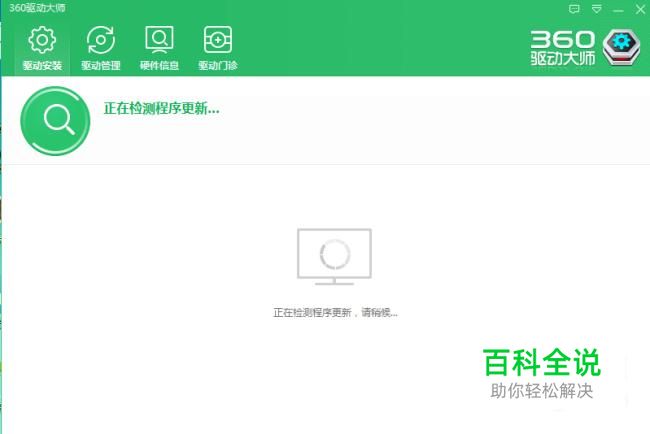
Task: Click the feedback message icon in title bar
Action: tap(574, 9)
